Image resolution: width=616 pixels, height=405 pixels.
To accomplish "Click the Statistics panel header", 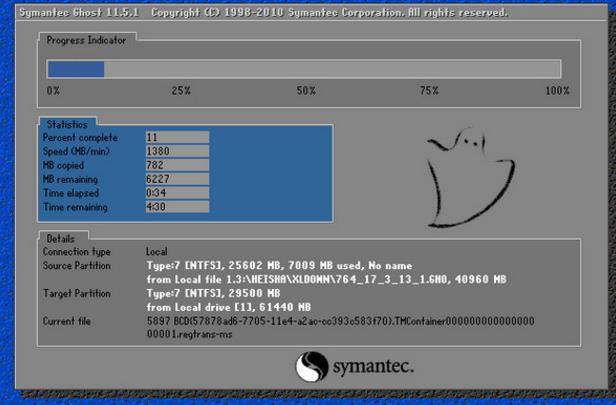I will click(x=67, y=123).
